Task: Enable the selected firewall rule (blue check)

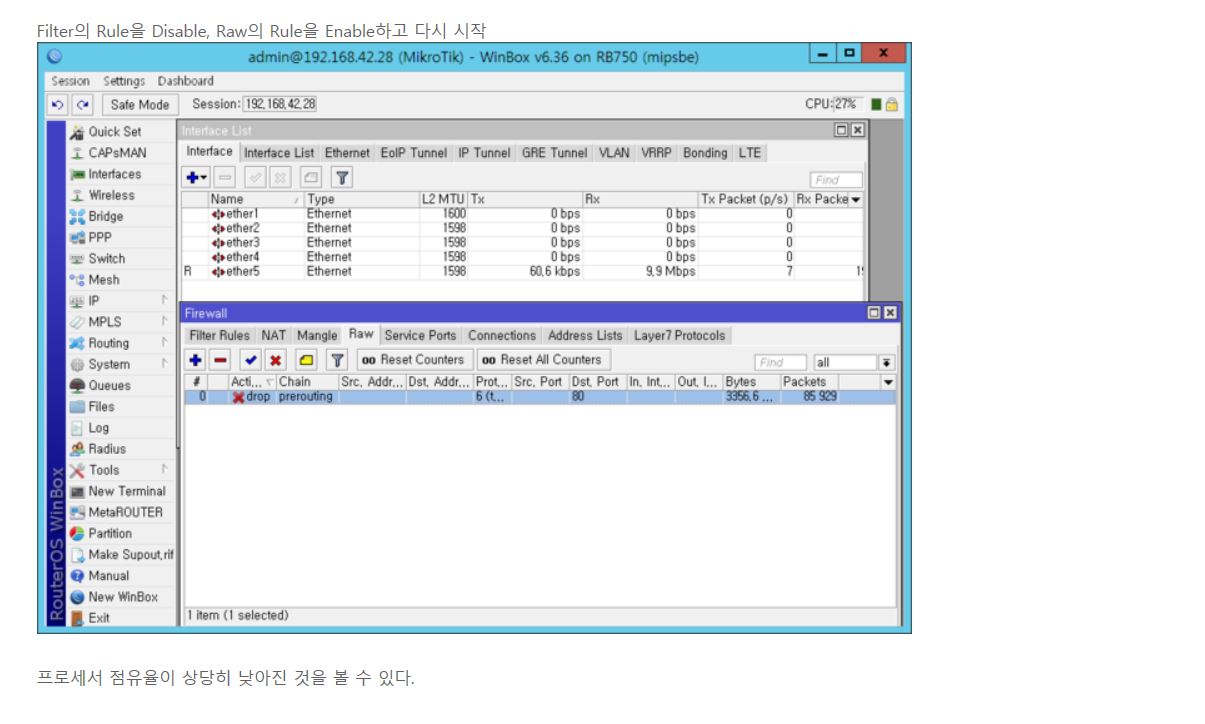Action: coord(249,360)
